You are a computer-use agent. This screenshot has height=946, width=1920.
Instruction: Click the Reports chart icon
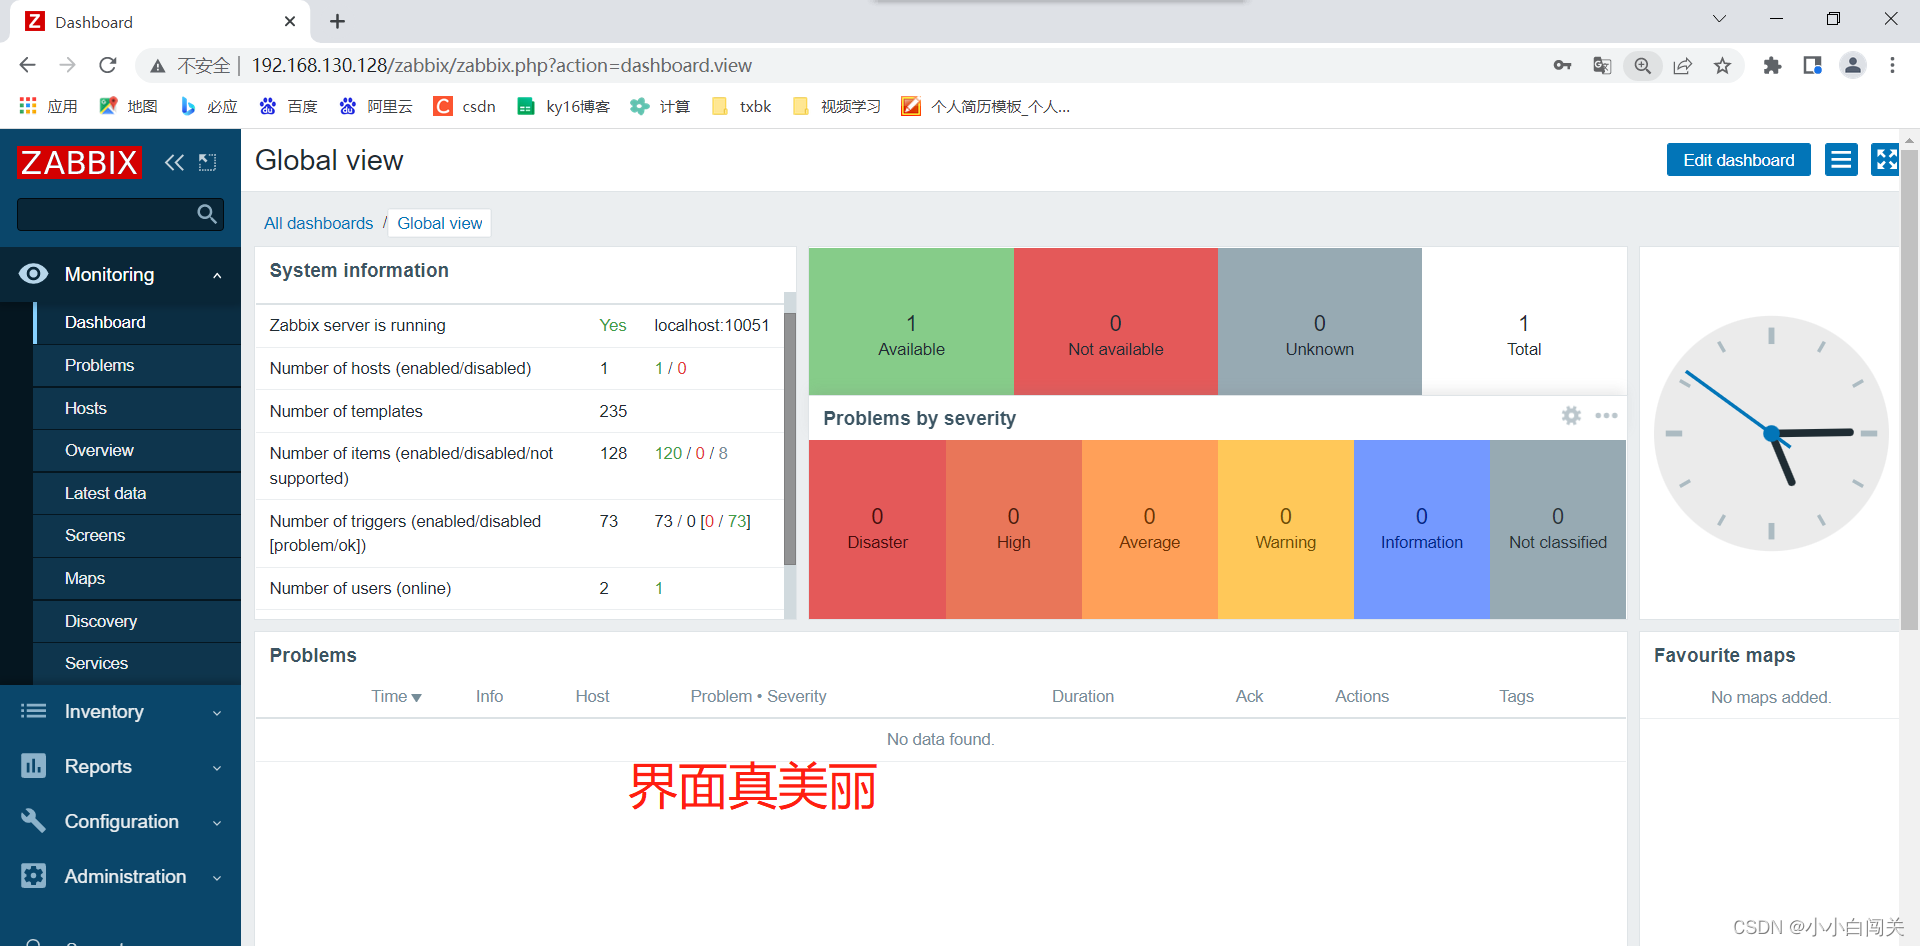[33, 766]
